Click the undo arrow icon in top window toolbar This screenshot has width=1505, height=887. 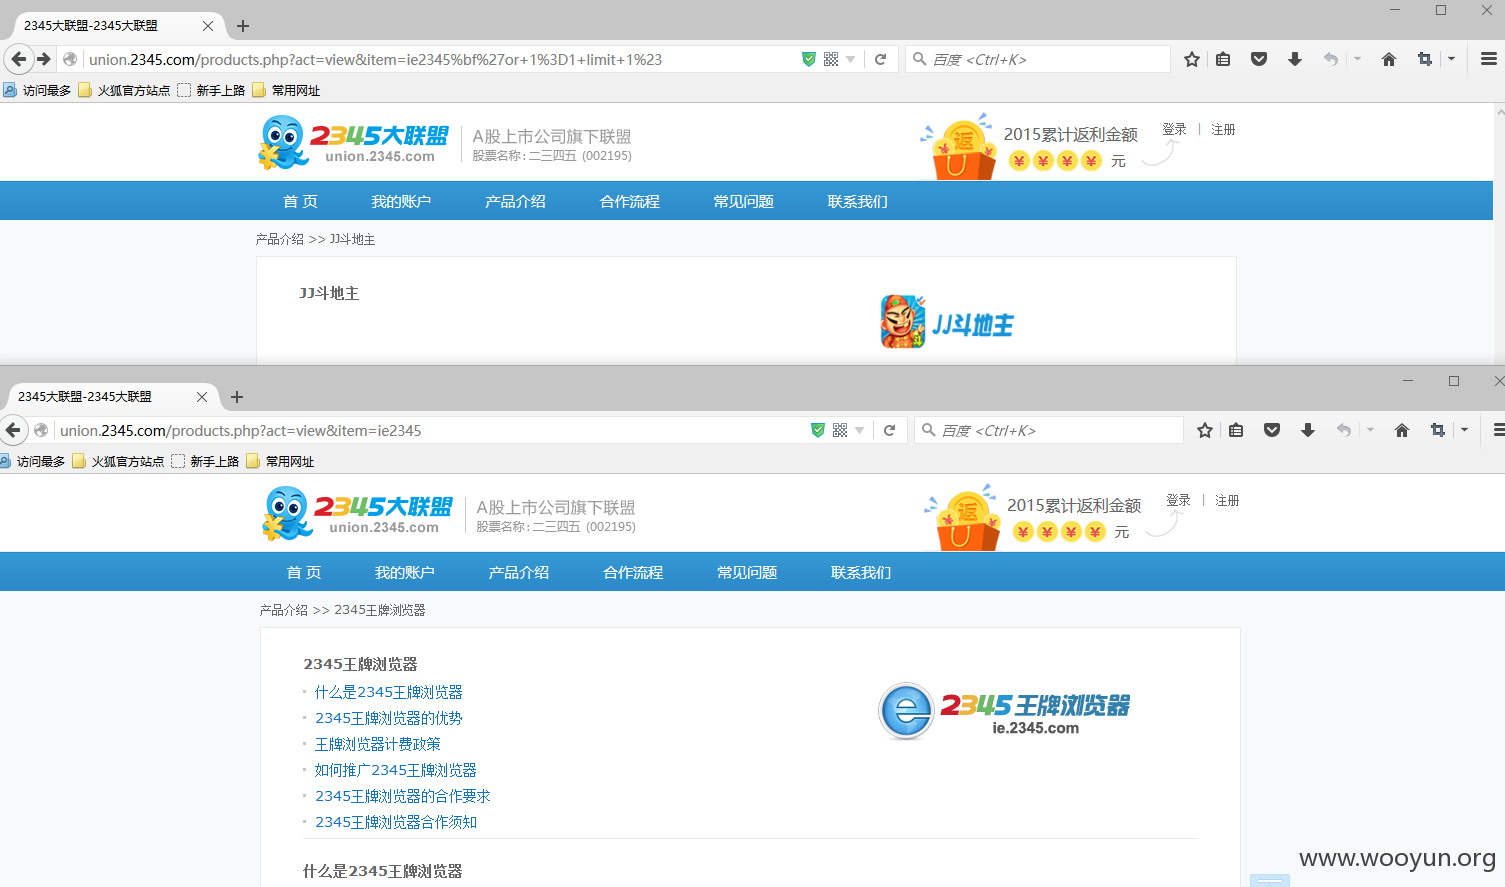tap(1330, 59)
